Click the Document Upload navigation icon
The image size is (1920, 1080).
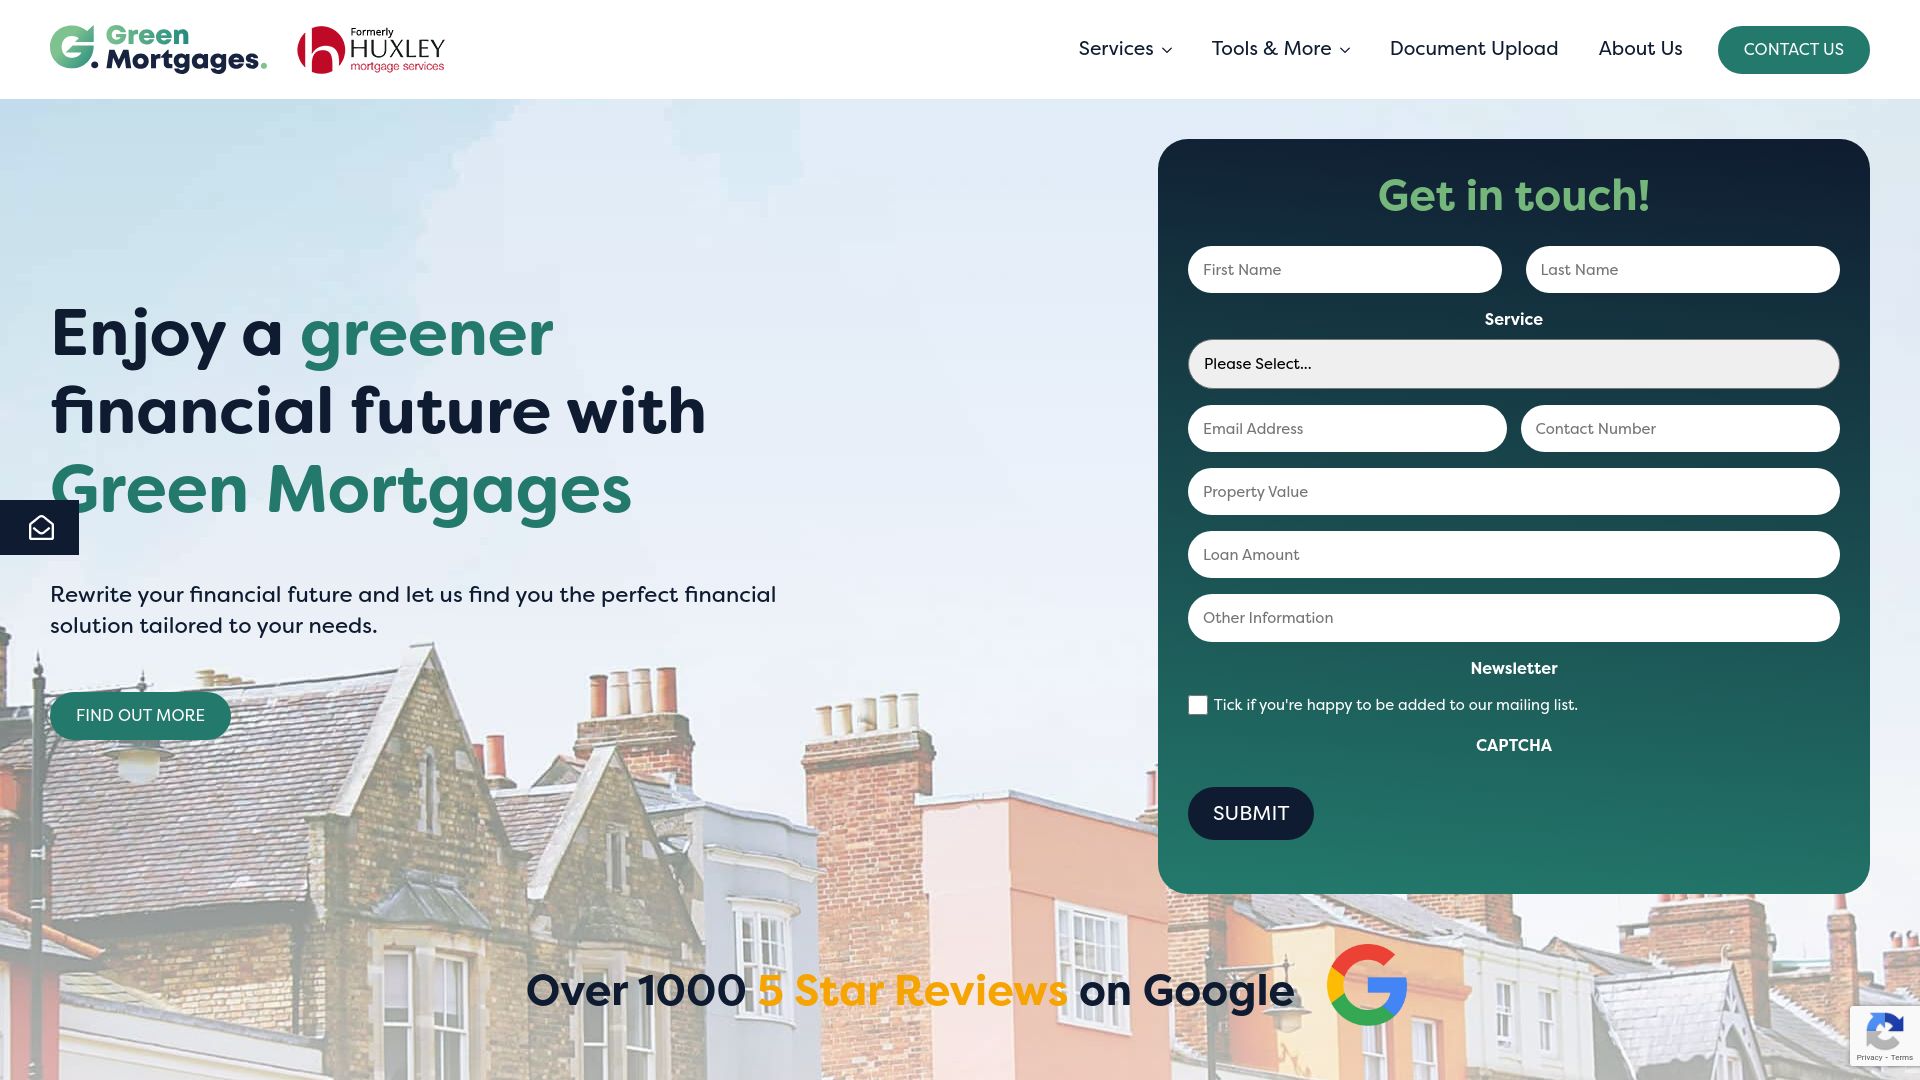(x=1474, y=49)
